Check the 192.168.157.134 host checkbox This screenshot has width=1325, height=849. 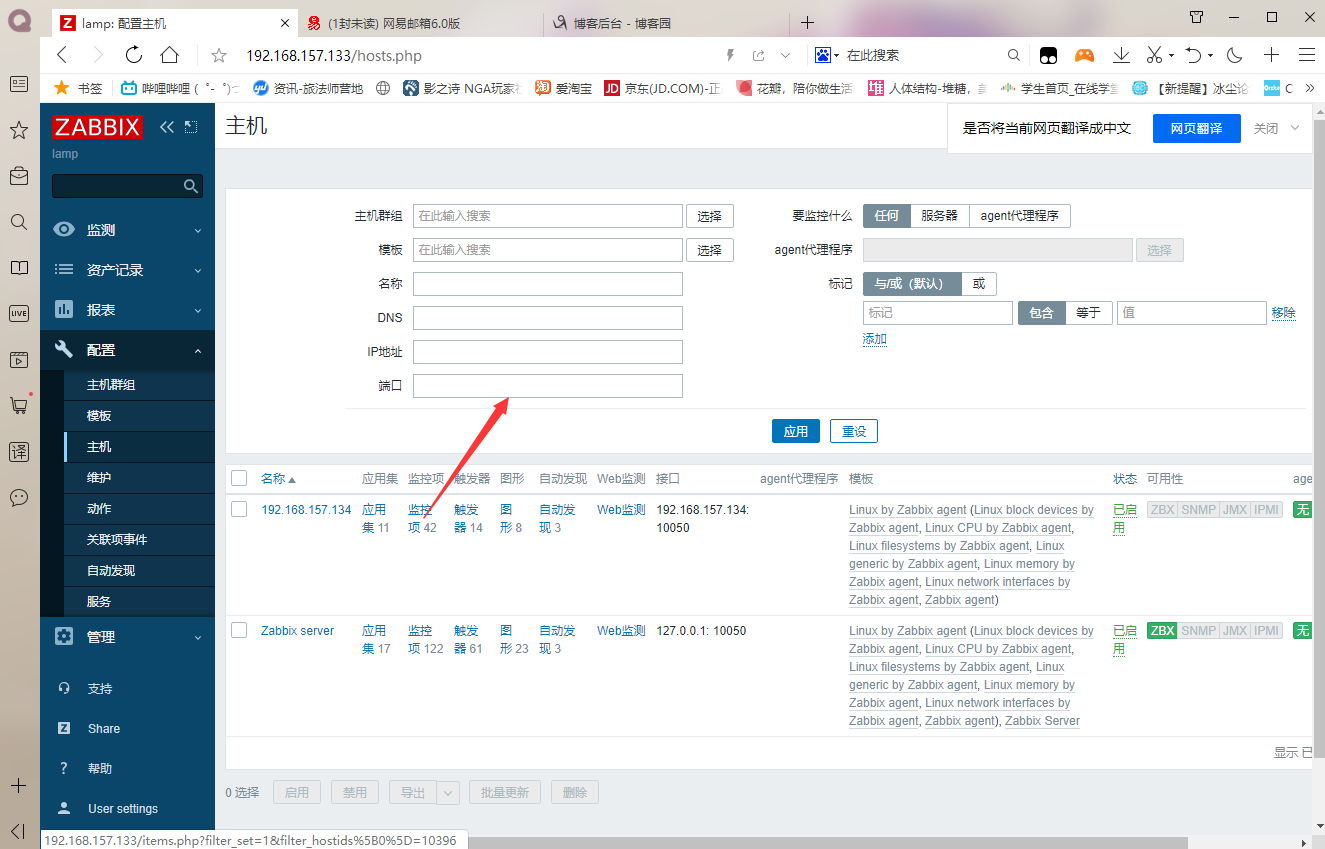click(x=239, y=509)
